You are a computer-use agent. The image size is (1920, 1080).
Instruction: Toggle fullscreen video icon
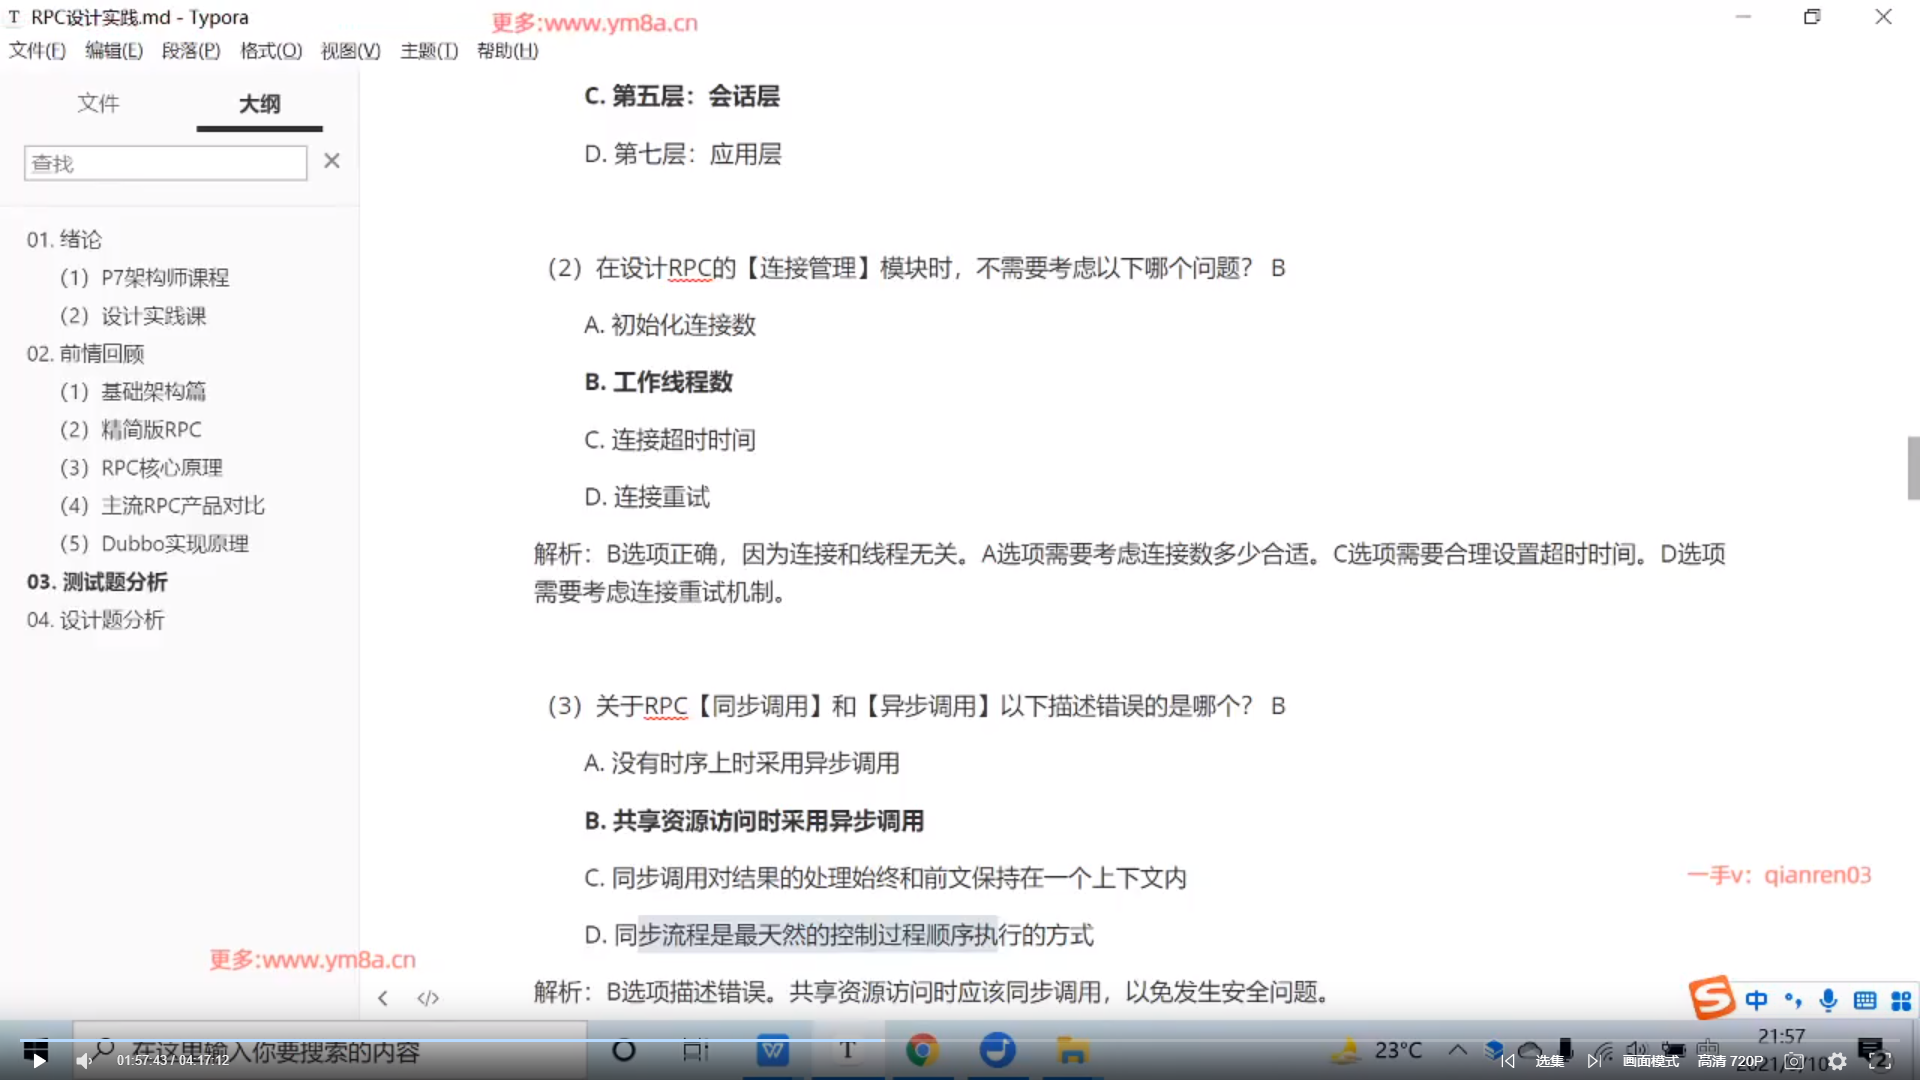[x=1879, y=1061]
